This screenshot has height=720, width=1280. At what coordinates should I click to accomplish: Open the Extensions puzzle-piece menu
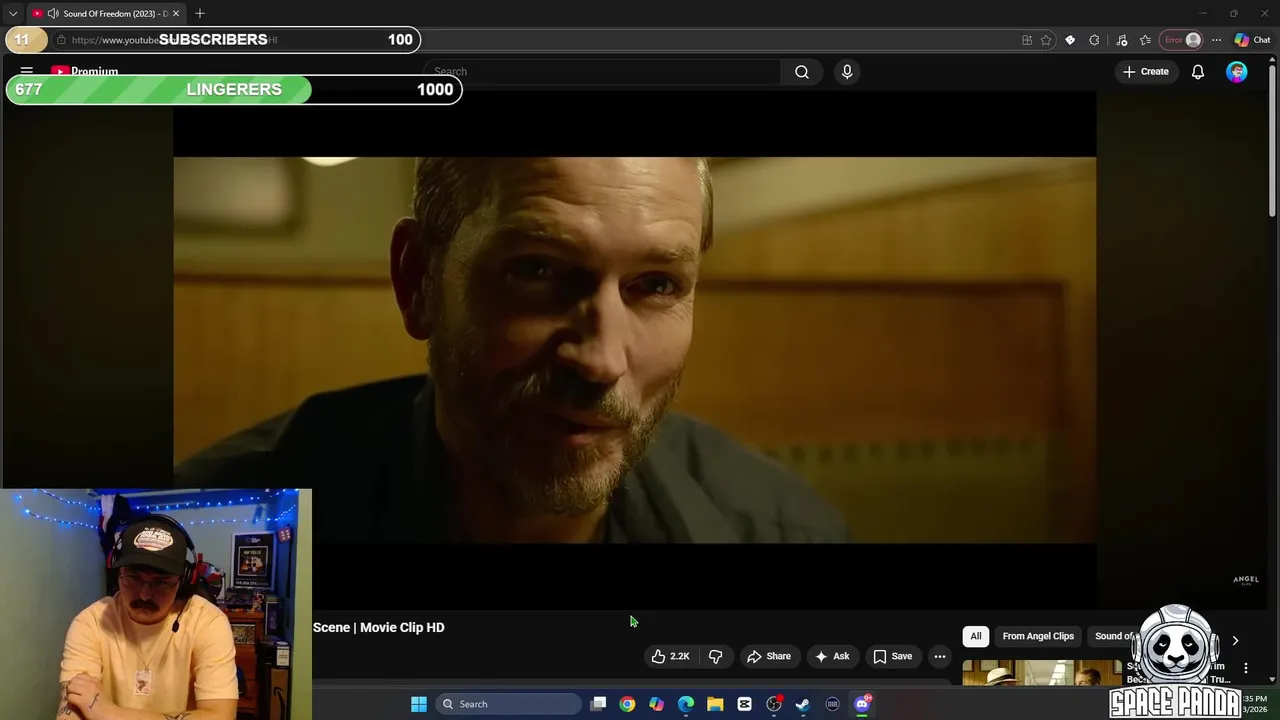pyautogui.click(x=1094, y=40)
